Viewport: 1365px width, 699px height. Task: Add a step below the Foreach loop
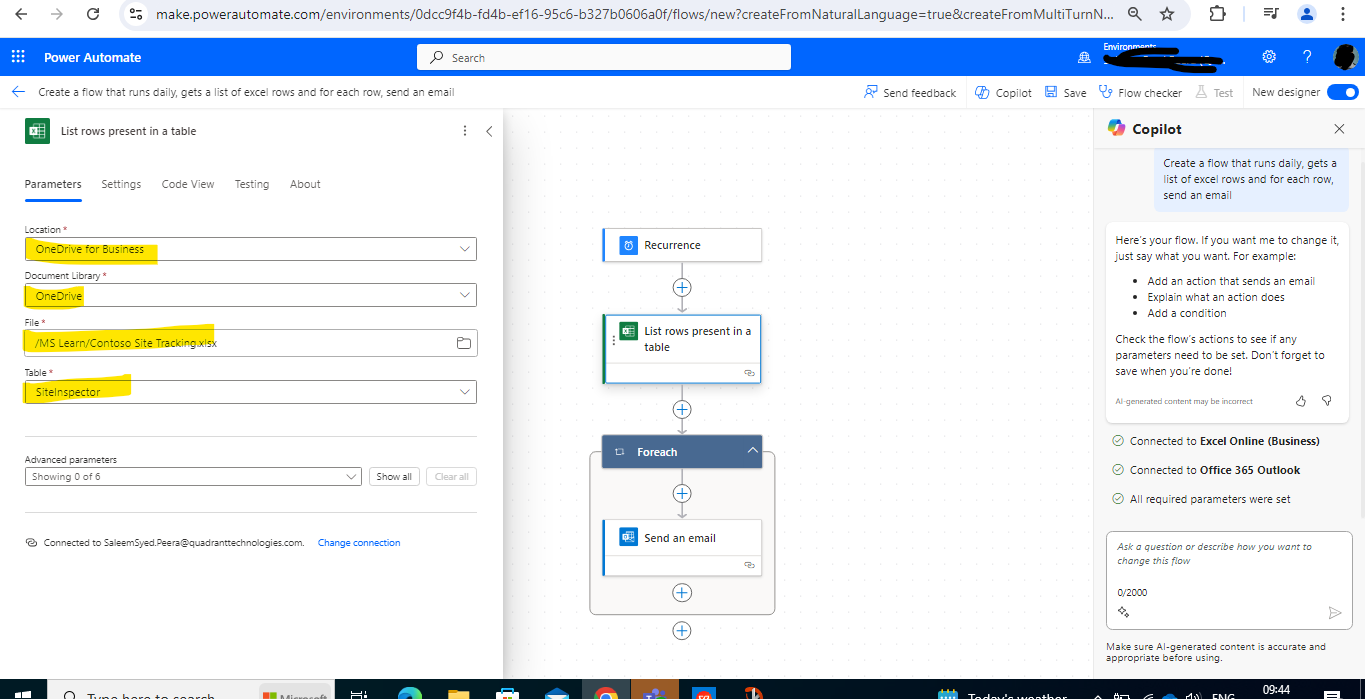(682, 631)
